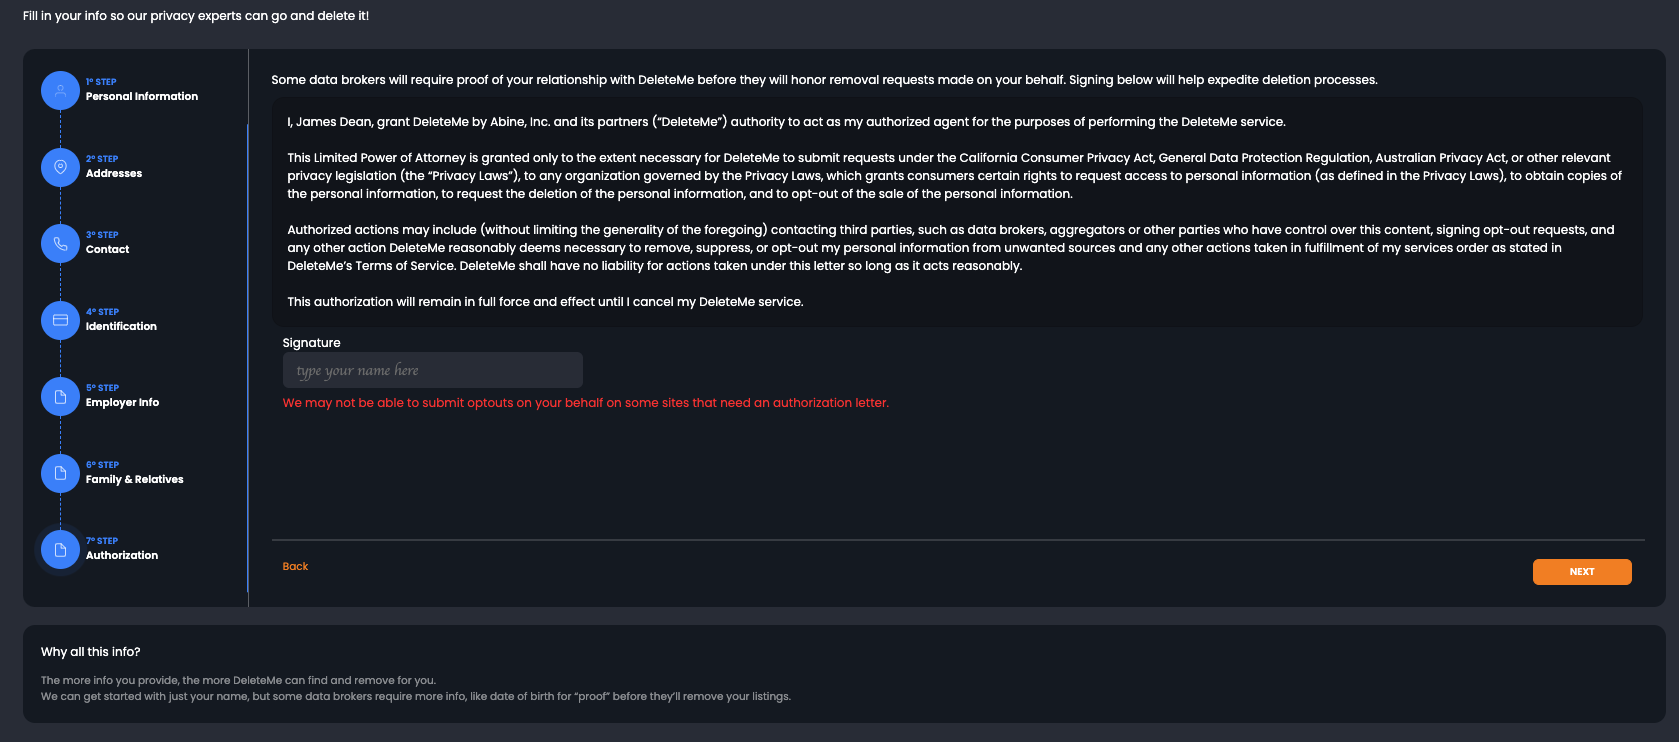Screen dimensions: 1679x742
Task: Select the Addresses location pin icon
Action: click(x=60, y=167)
